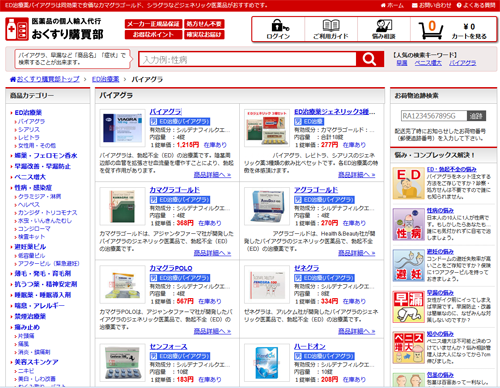Open the 禁煙治療薬 category
Screen dimensions: 500x388
(30, 316)
